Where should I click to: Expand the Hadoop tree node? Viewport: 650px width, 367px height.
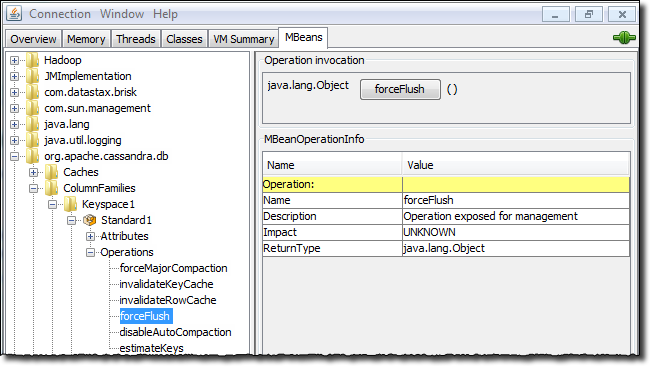(14, 61)
